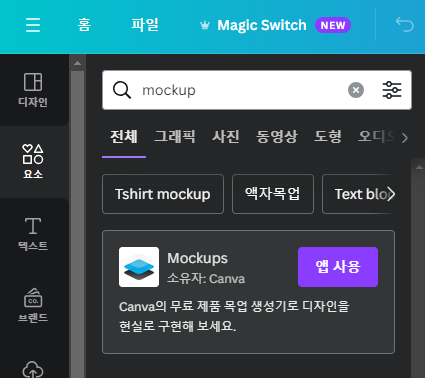Select the Text block suggestion chip

[x=358, y=194]
